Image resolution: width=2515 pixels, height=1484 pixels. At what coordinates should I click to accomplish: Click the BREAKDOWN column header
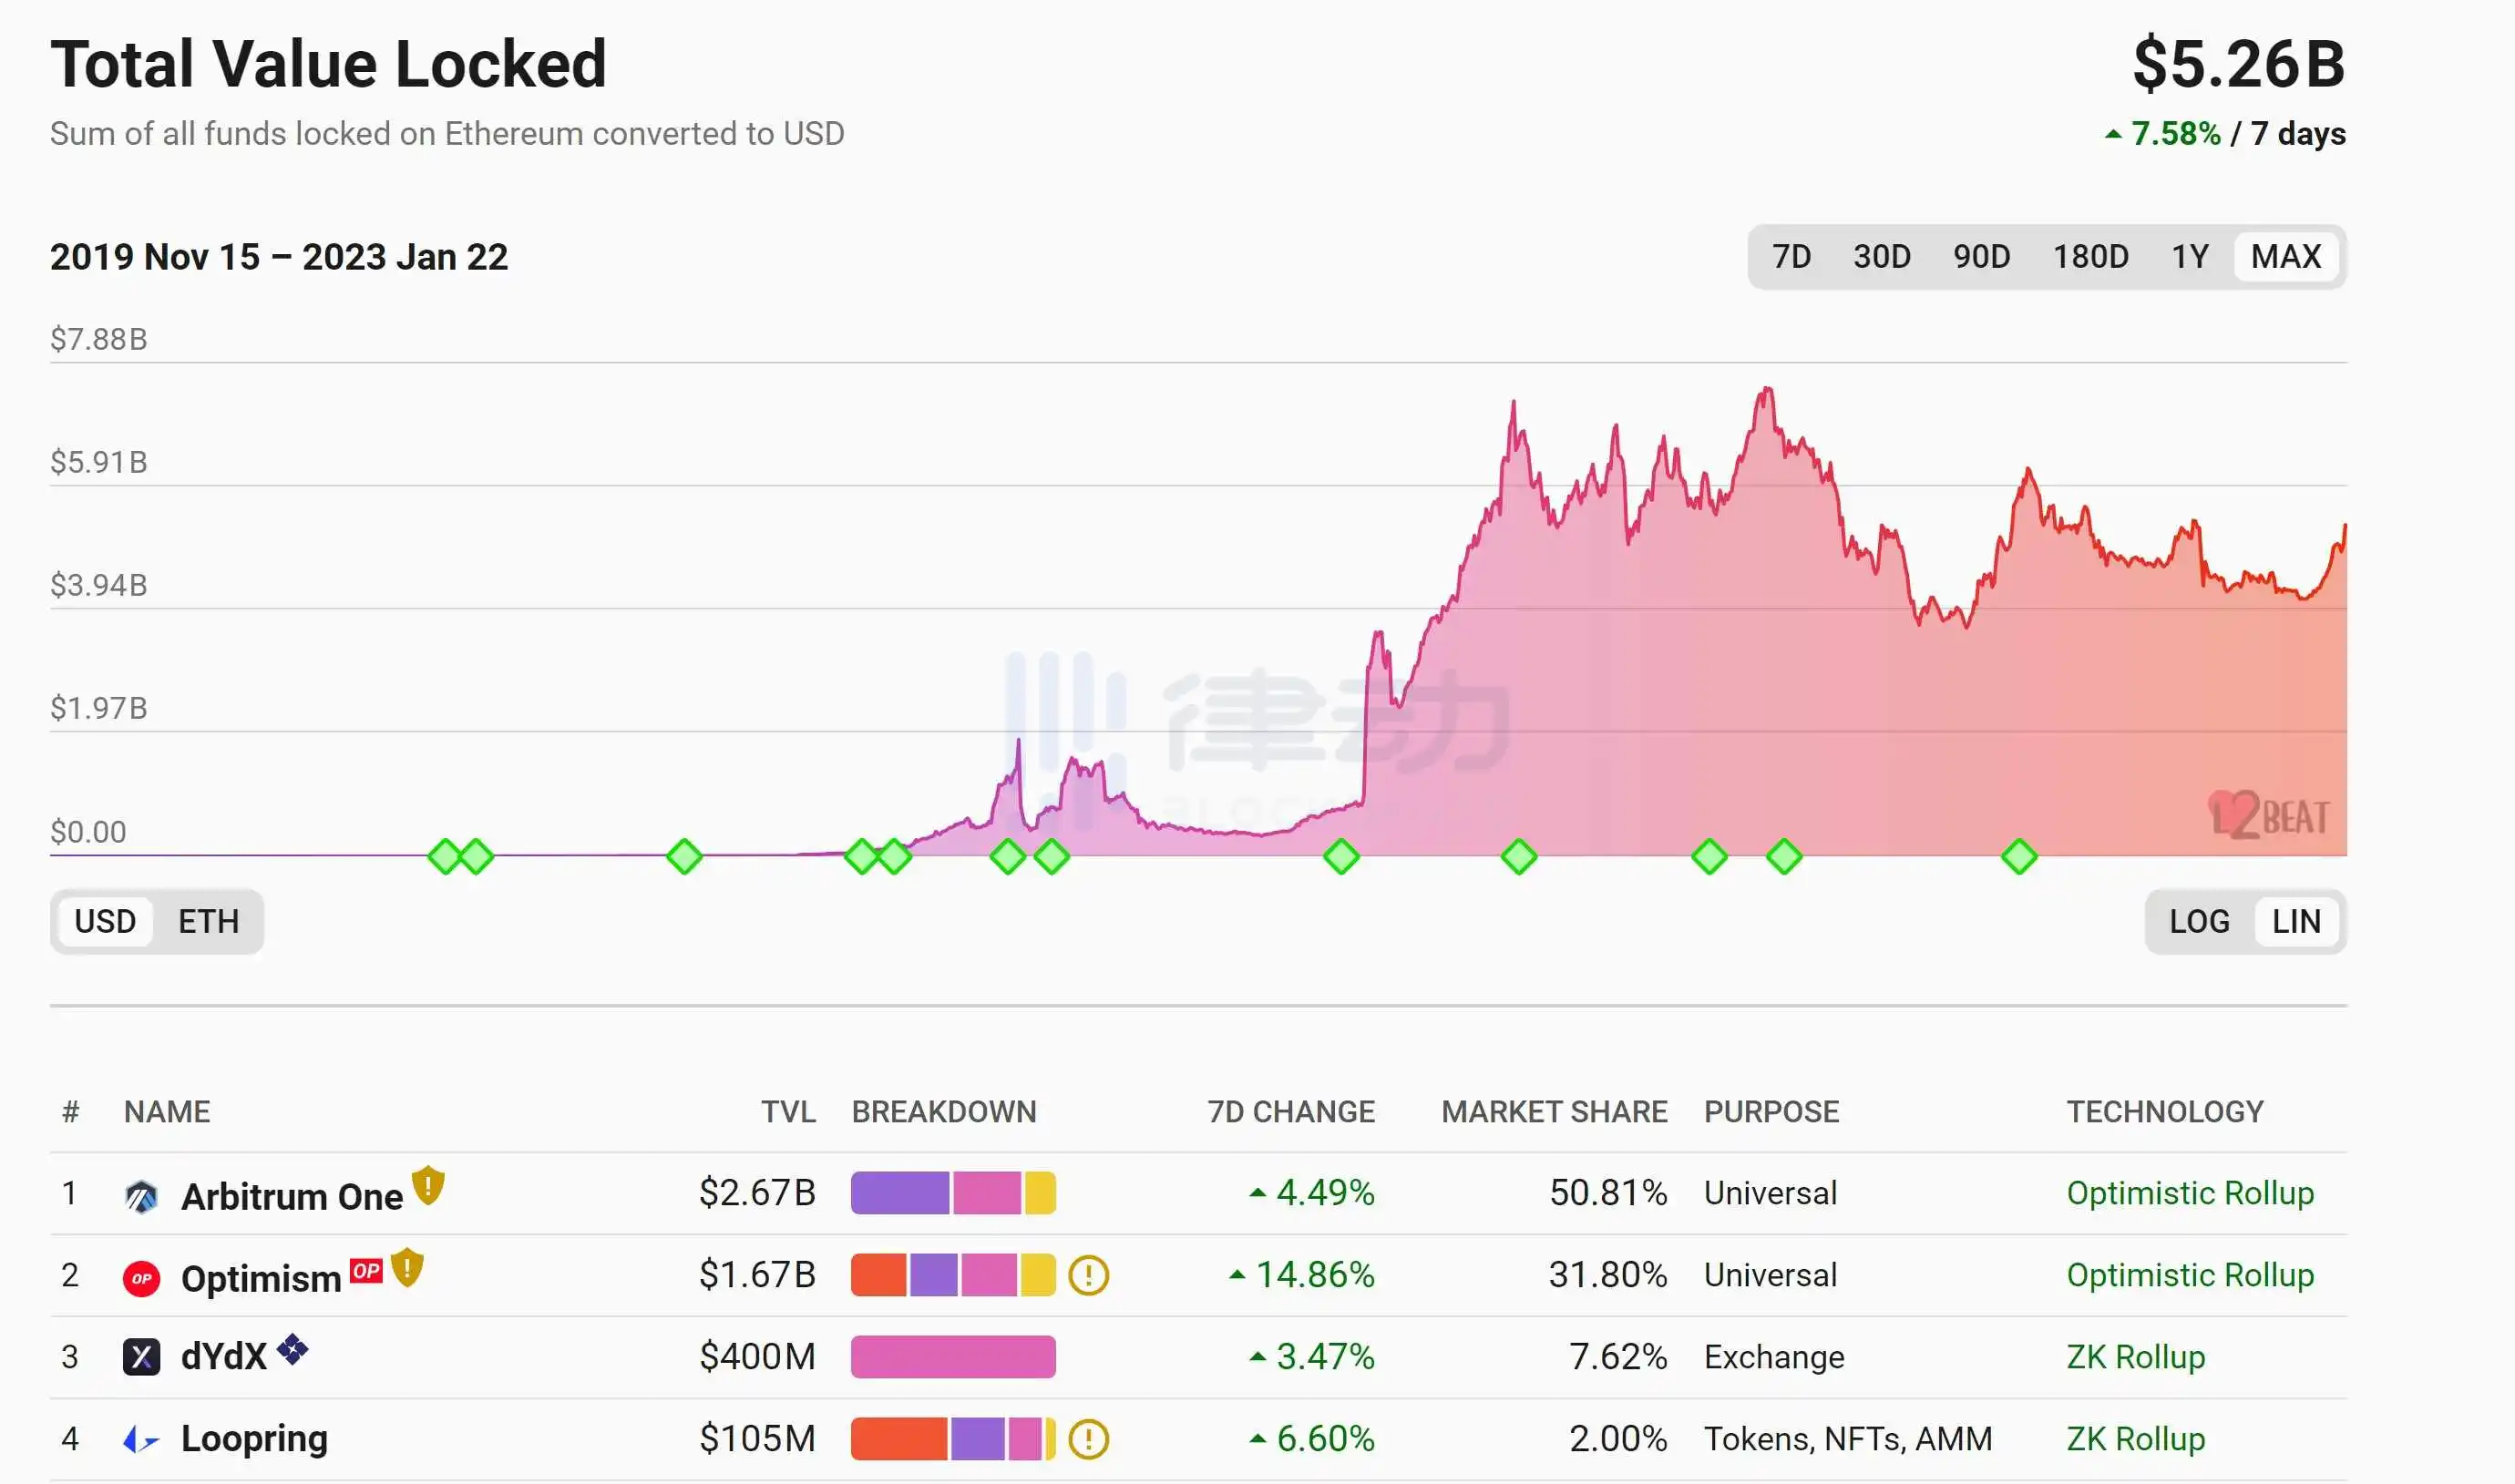[x=944, y=1112]
